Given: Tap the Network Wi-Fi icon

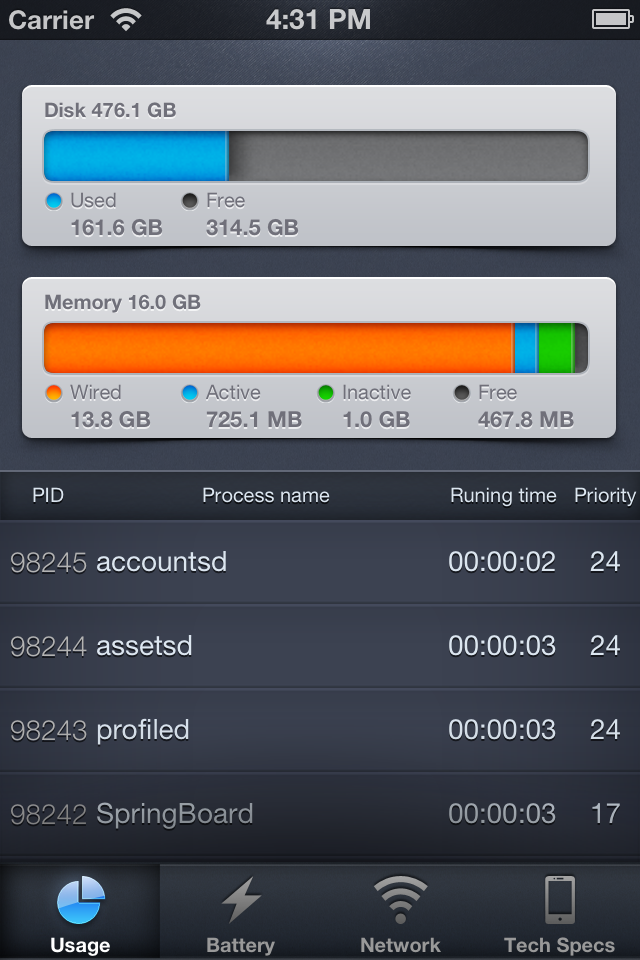Looking at the screenshot, I should [x=400, y=900].
